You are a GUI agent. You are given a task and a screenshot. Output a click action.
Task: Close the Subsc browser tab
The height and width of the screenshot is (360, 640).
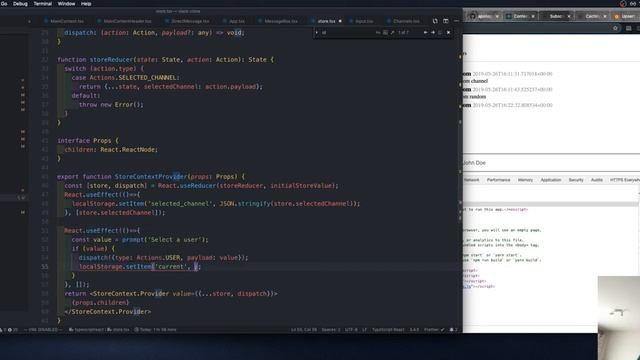coord(569,16)
